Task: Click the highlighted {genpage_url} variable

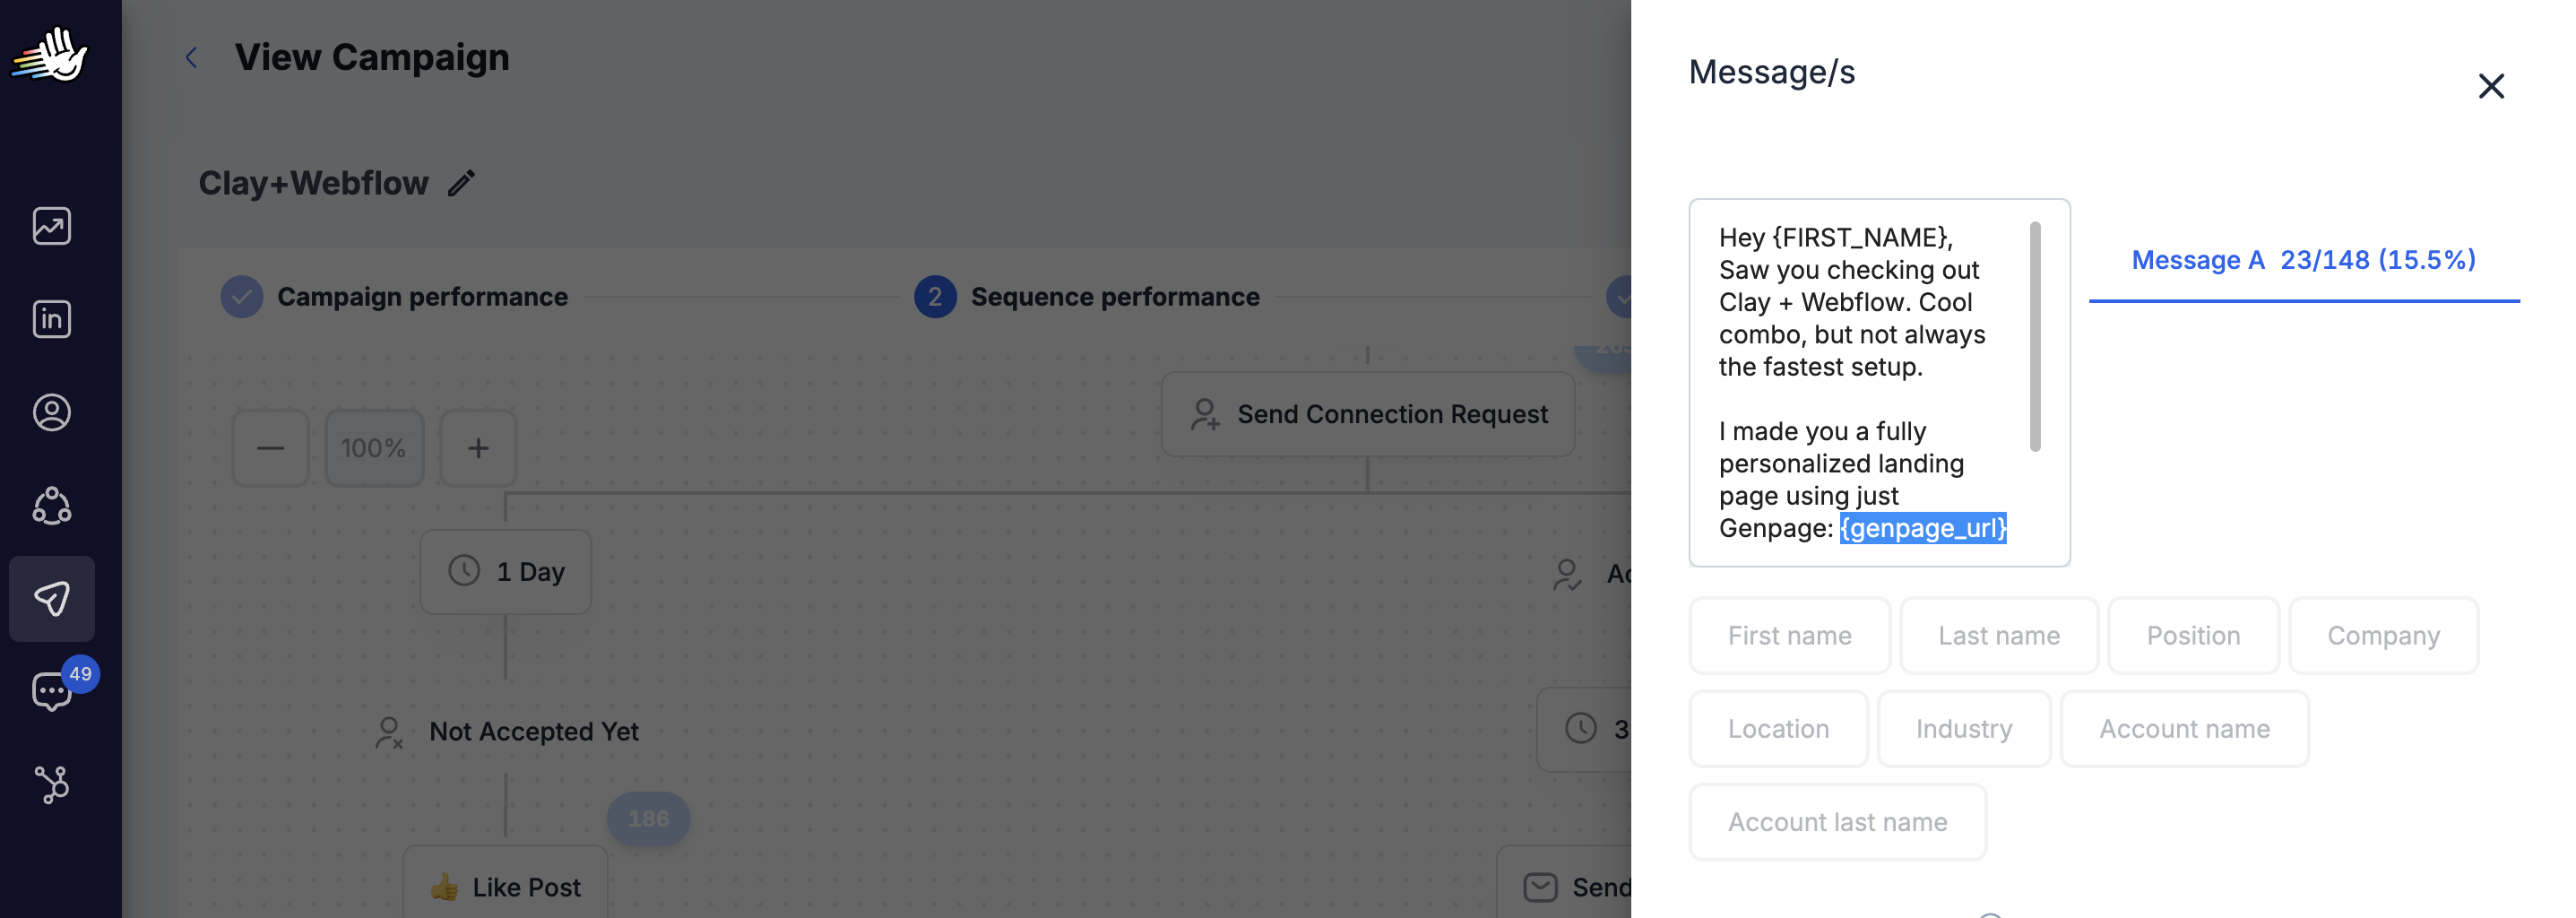Action: [x=1923, y=528]
